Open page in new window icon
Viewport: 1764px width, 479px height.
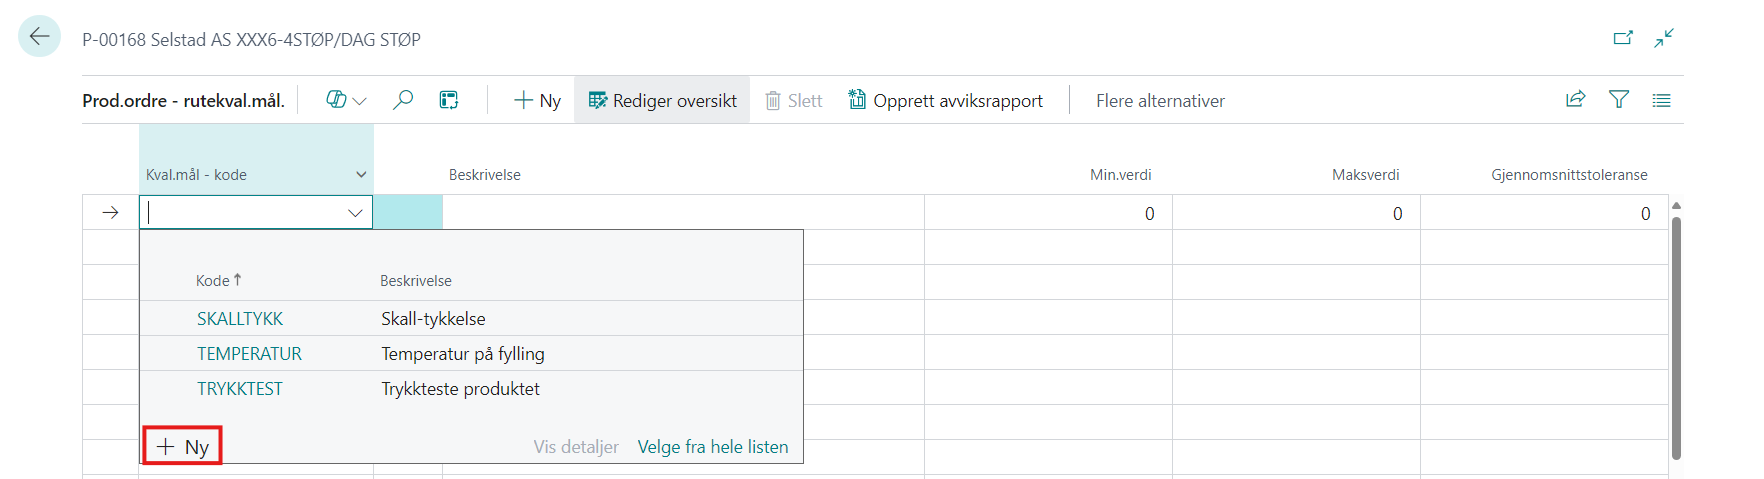click(1622, 38)
